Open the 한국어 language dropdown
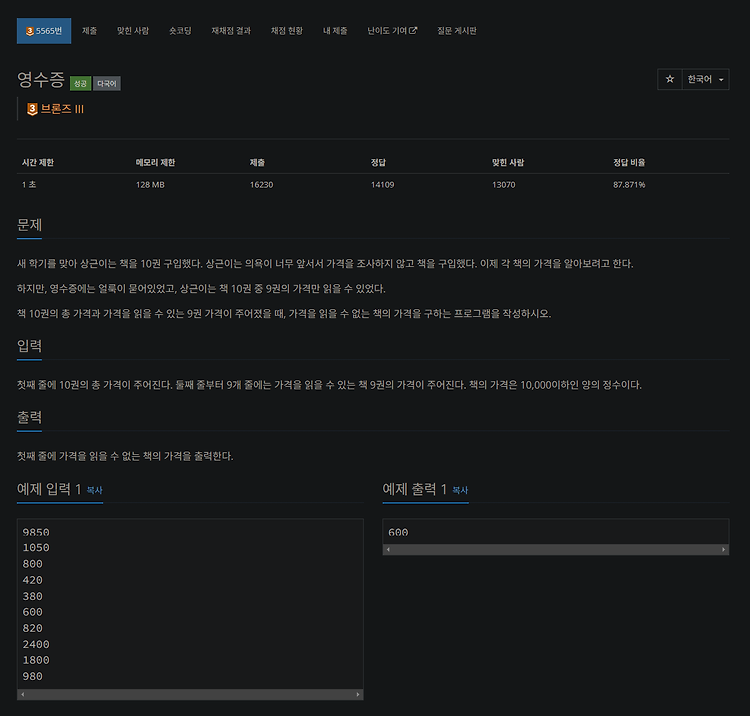 (706, 79)
